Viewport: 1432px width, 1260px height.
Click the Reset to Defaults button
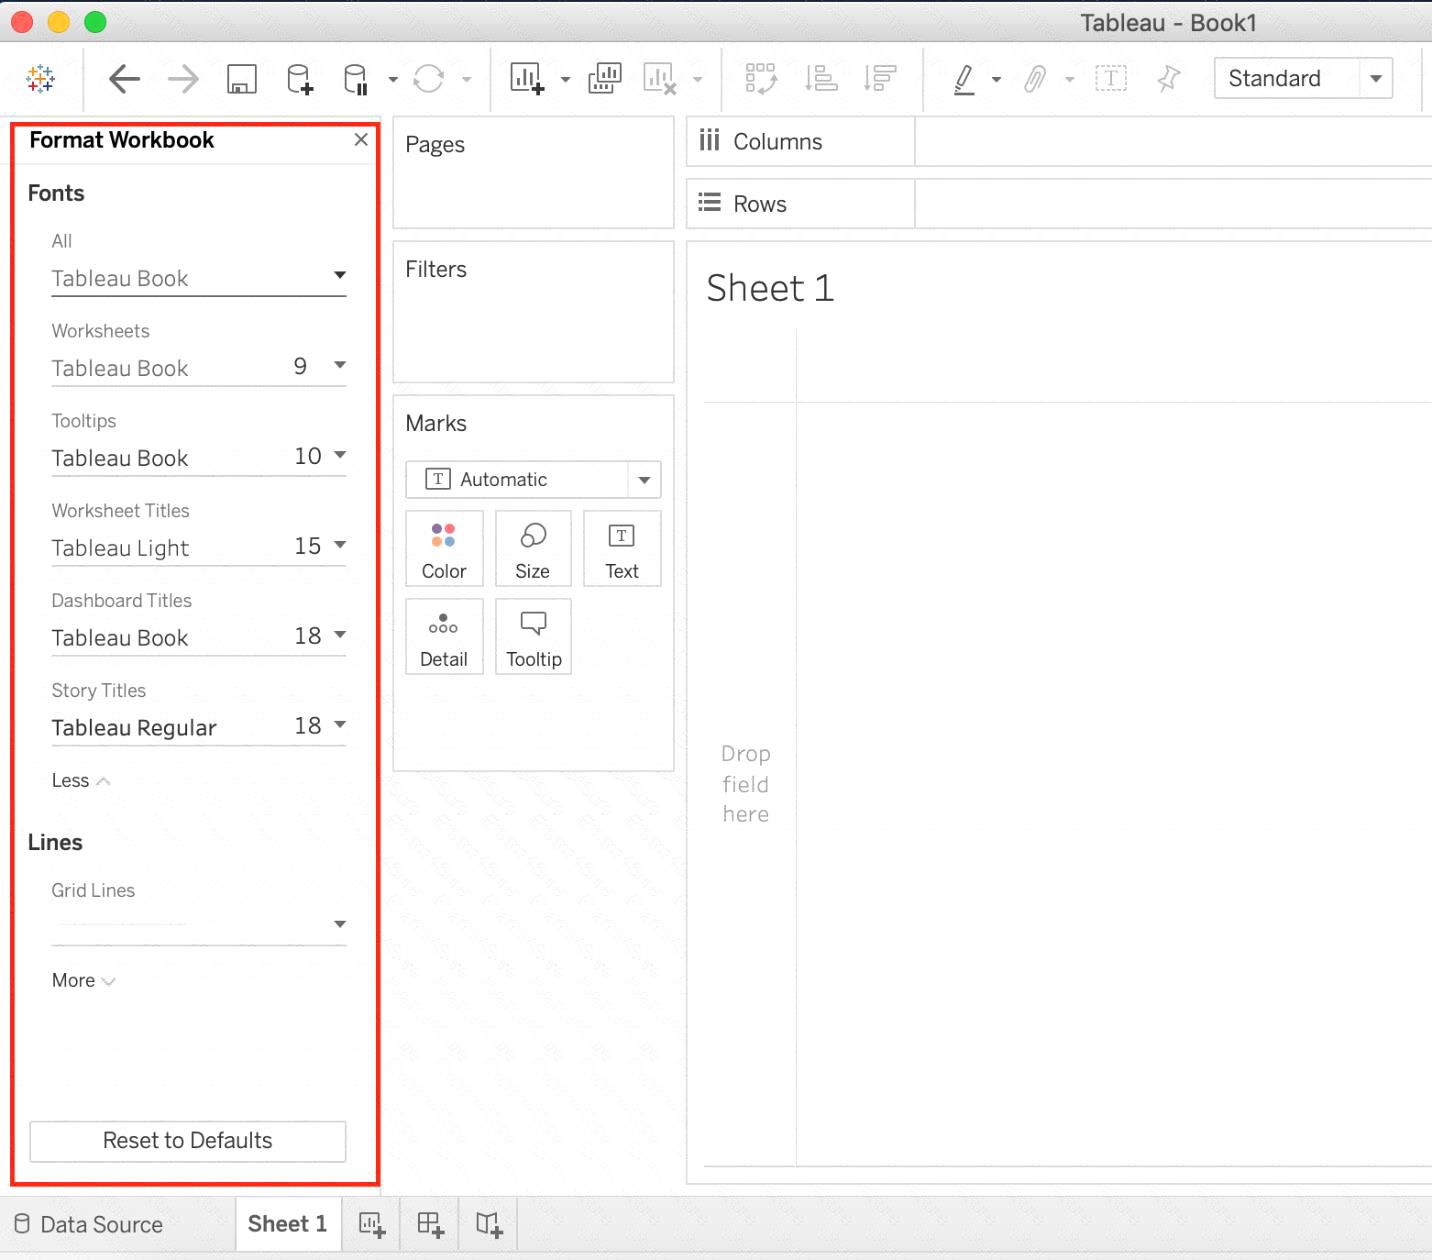click(188, 1141)
